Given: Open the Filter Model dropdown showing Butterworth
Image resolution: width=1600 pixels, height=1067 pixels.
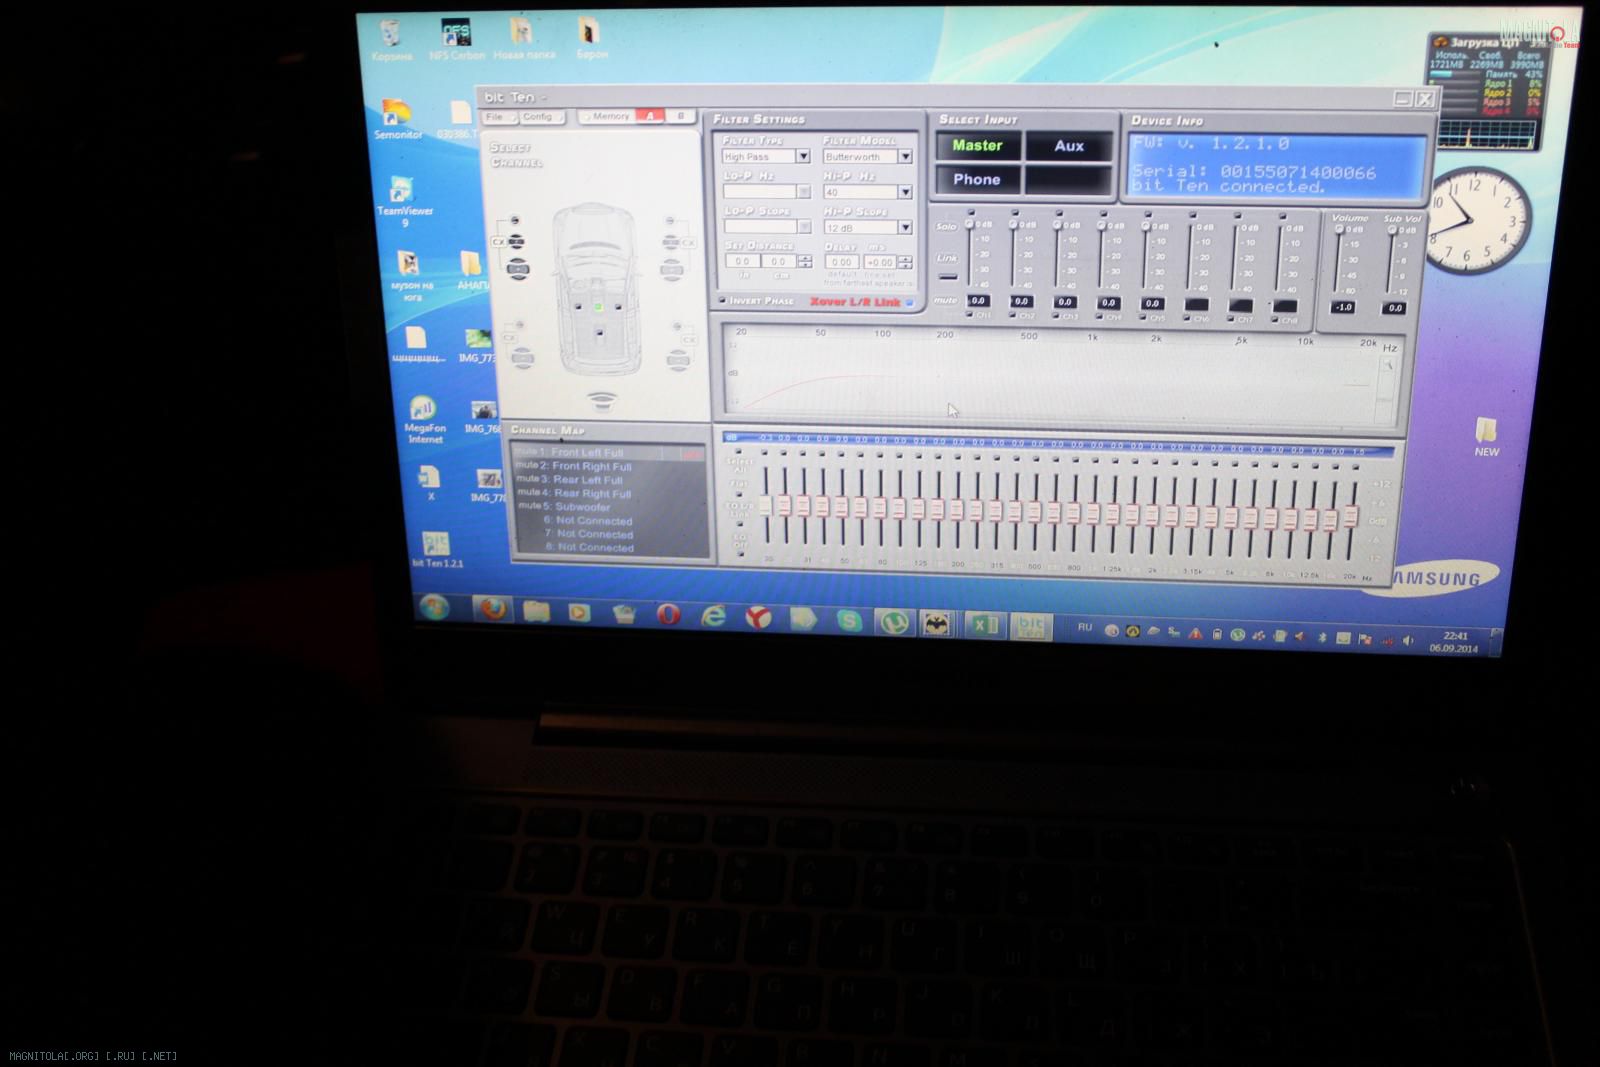Looking at the screenshot, I should pyautogui.click(x=867, y=157).
